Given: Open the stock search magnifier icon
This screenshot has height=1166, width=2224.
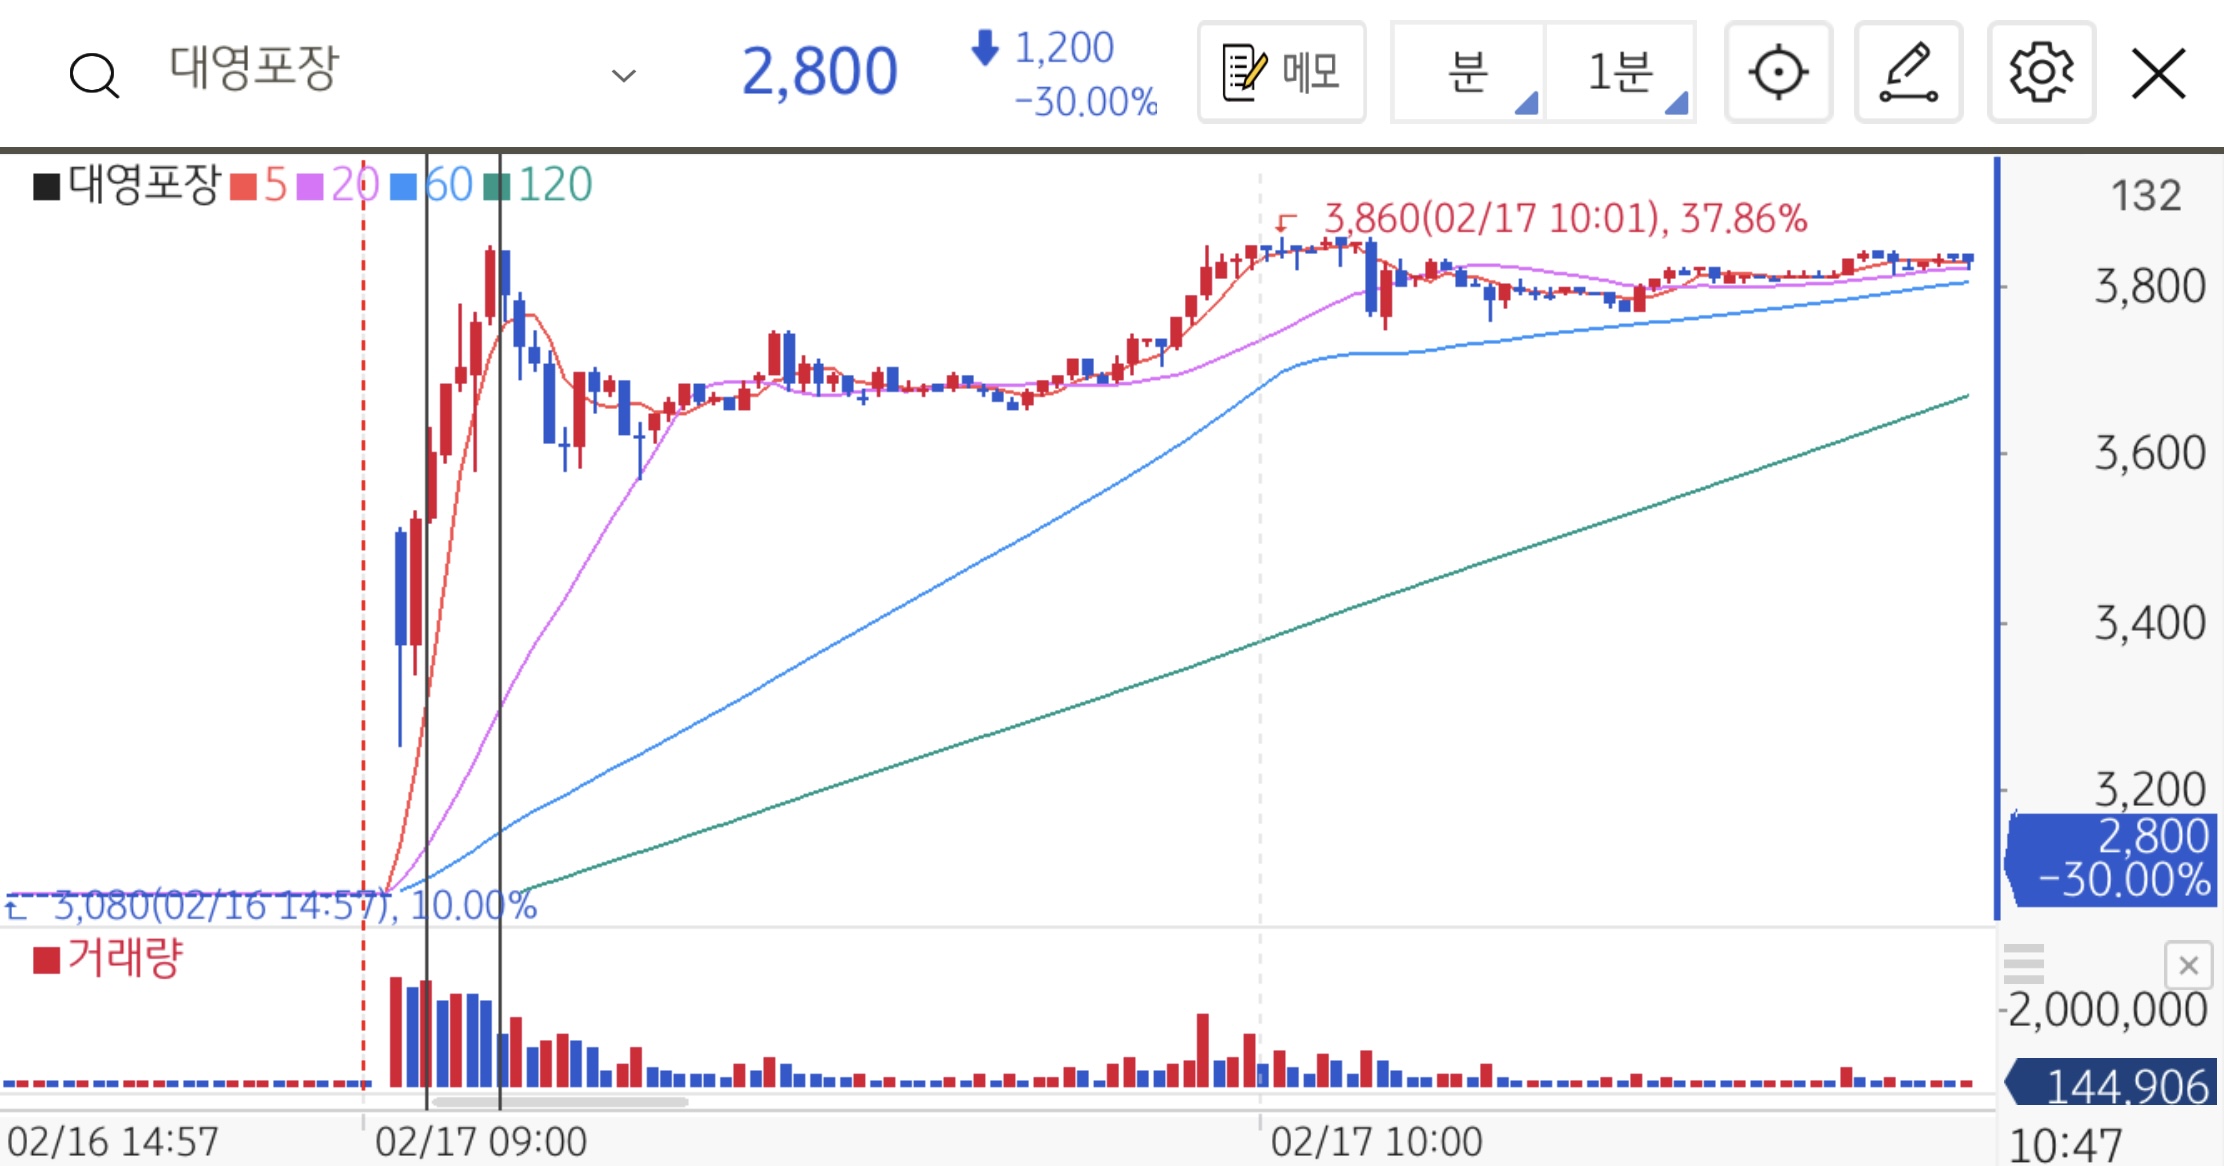Looking at the screenshot, I should 94,75.
